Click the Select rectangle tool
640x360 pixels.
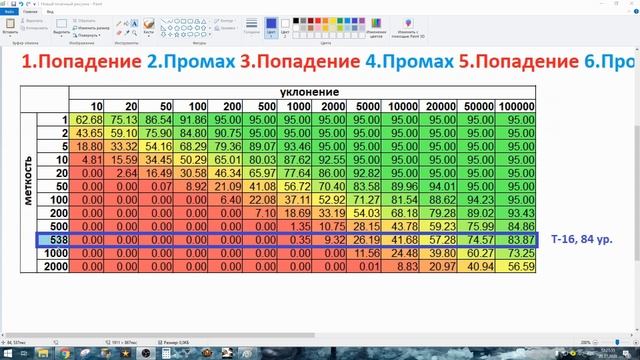pos(62,24)
